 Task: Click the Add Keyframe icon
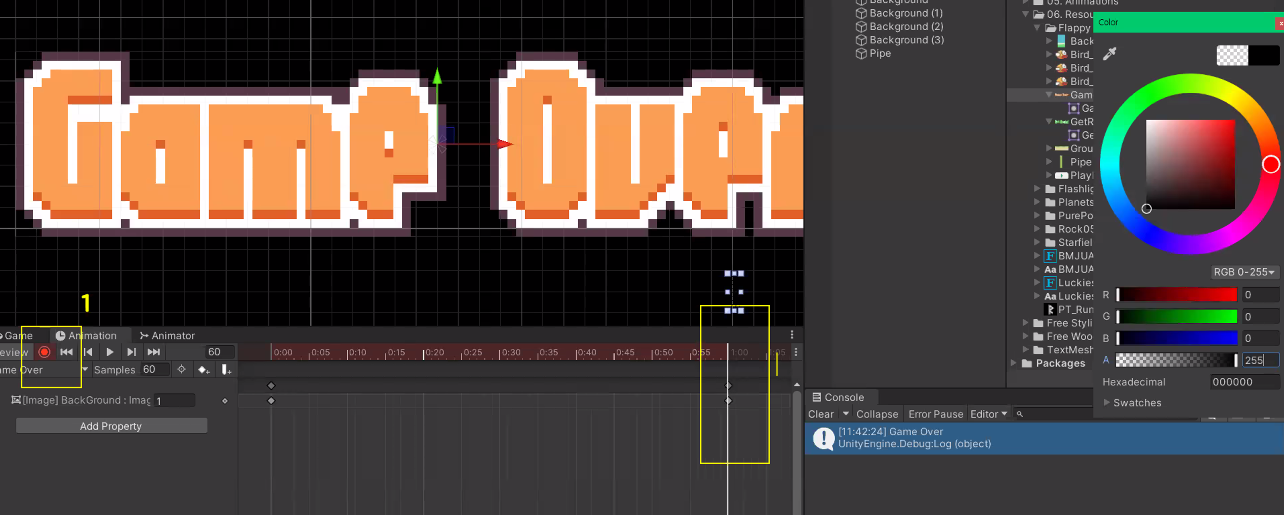[x=204, y=370]
